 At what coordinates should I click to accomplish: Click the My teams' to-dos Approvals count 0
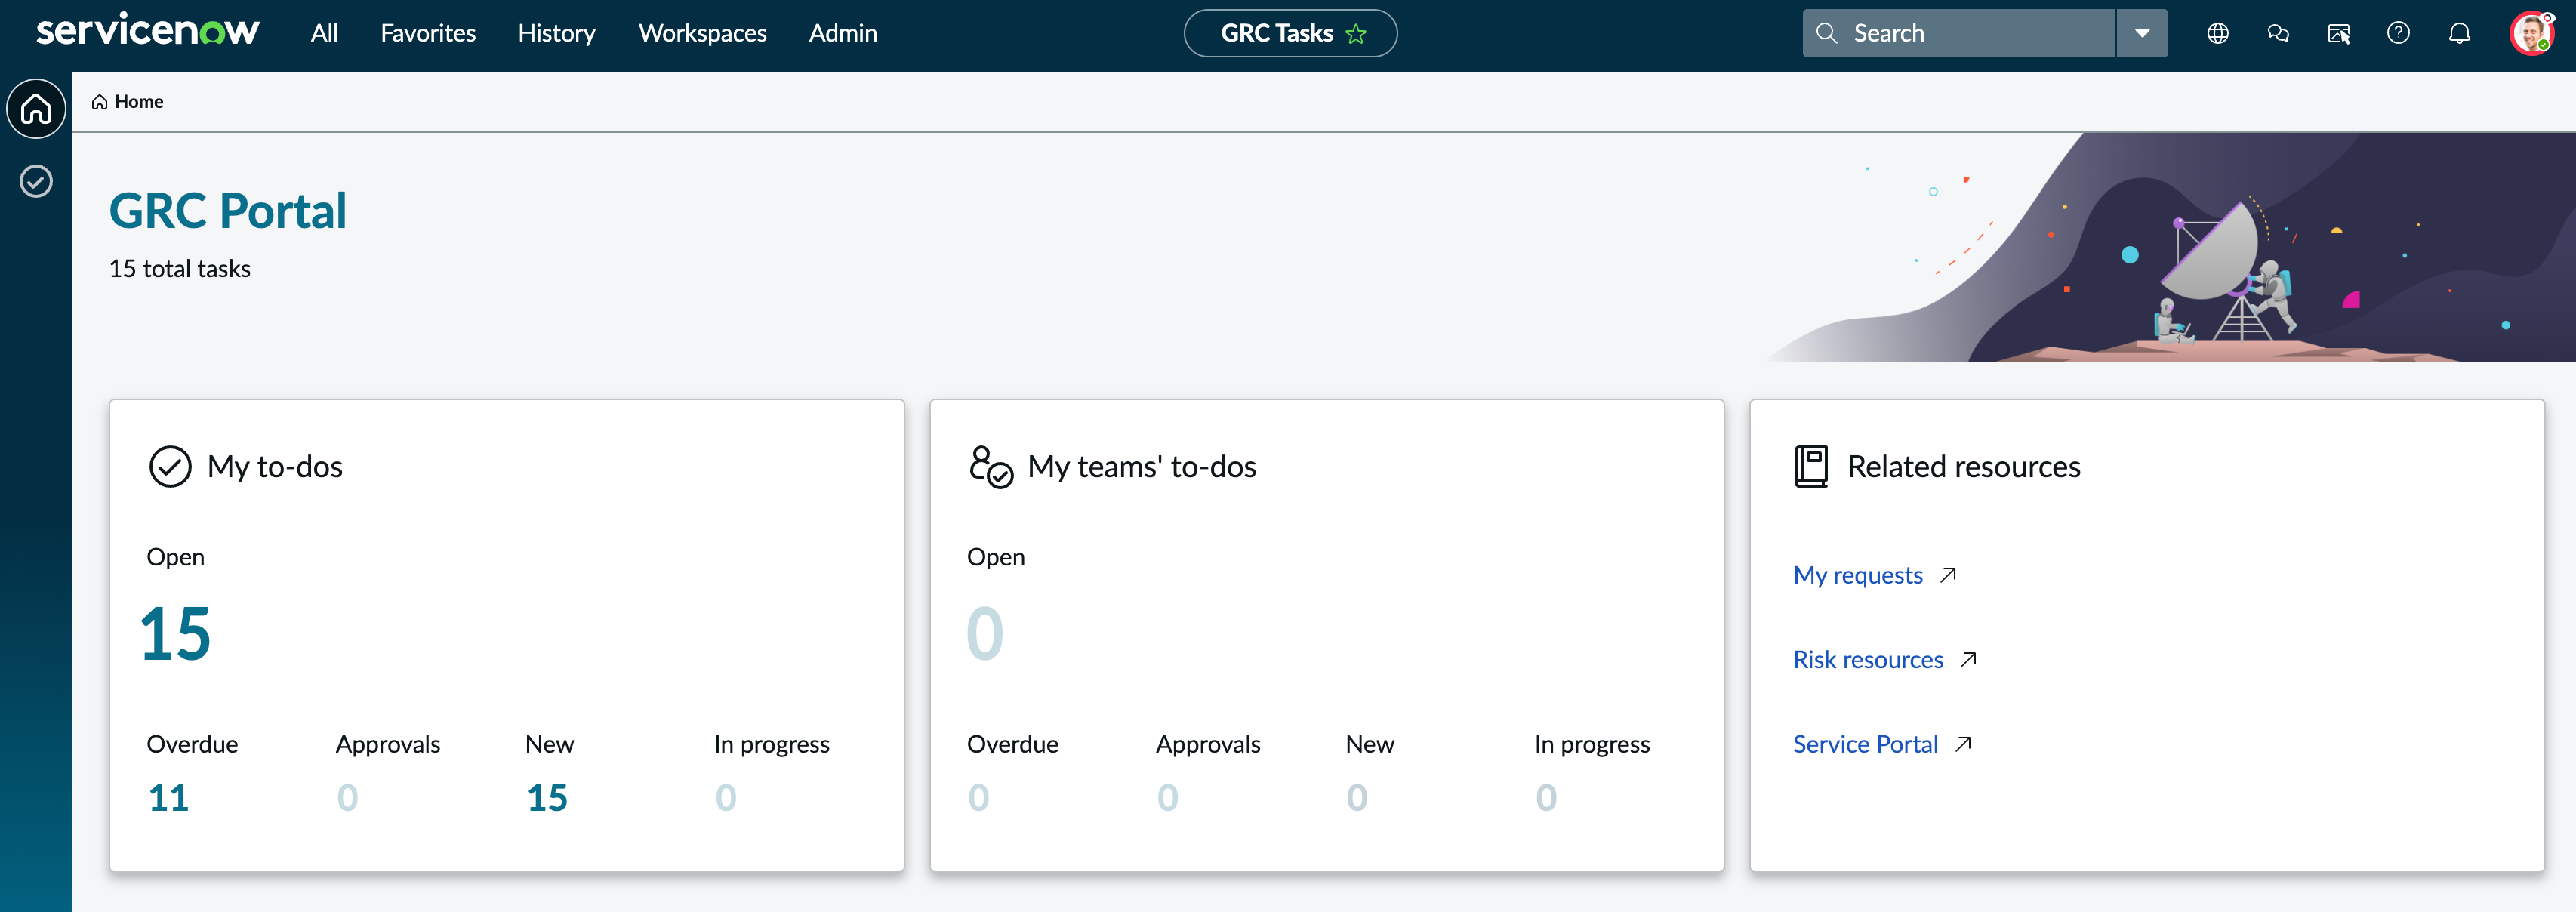(1168, 797)
